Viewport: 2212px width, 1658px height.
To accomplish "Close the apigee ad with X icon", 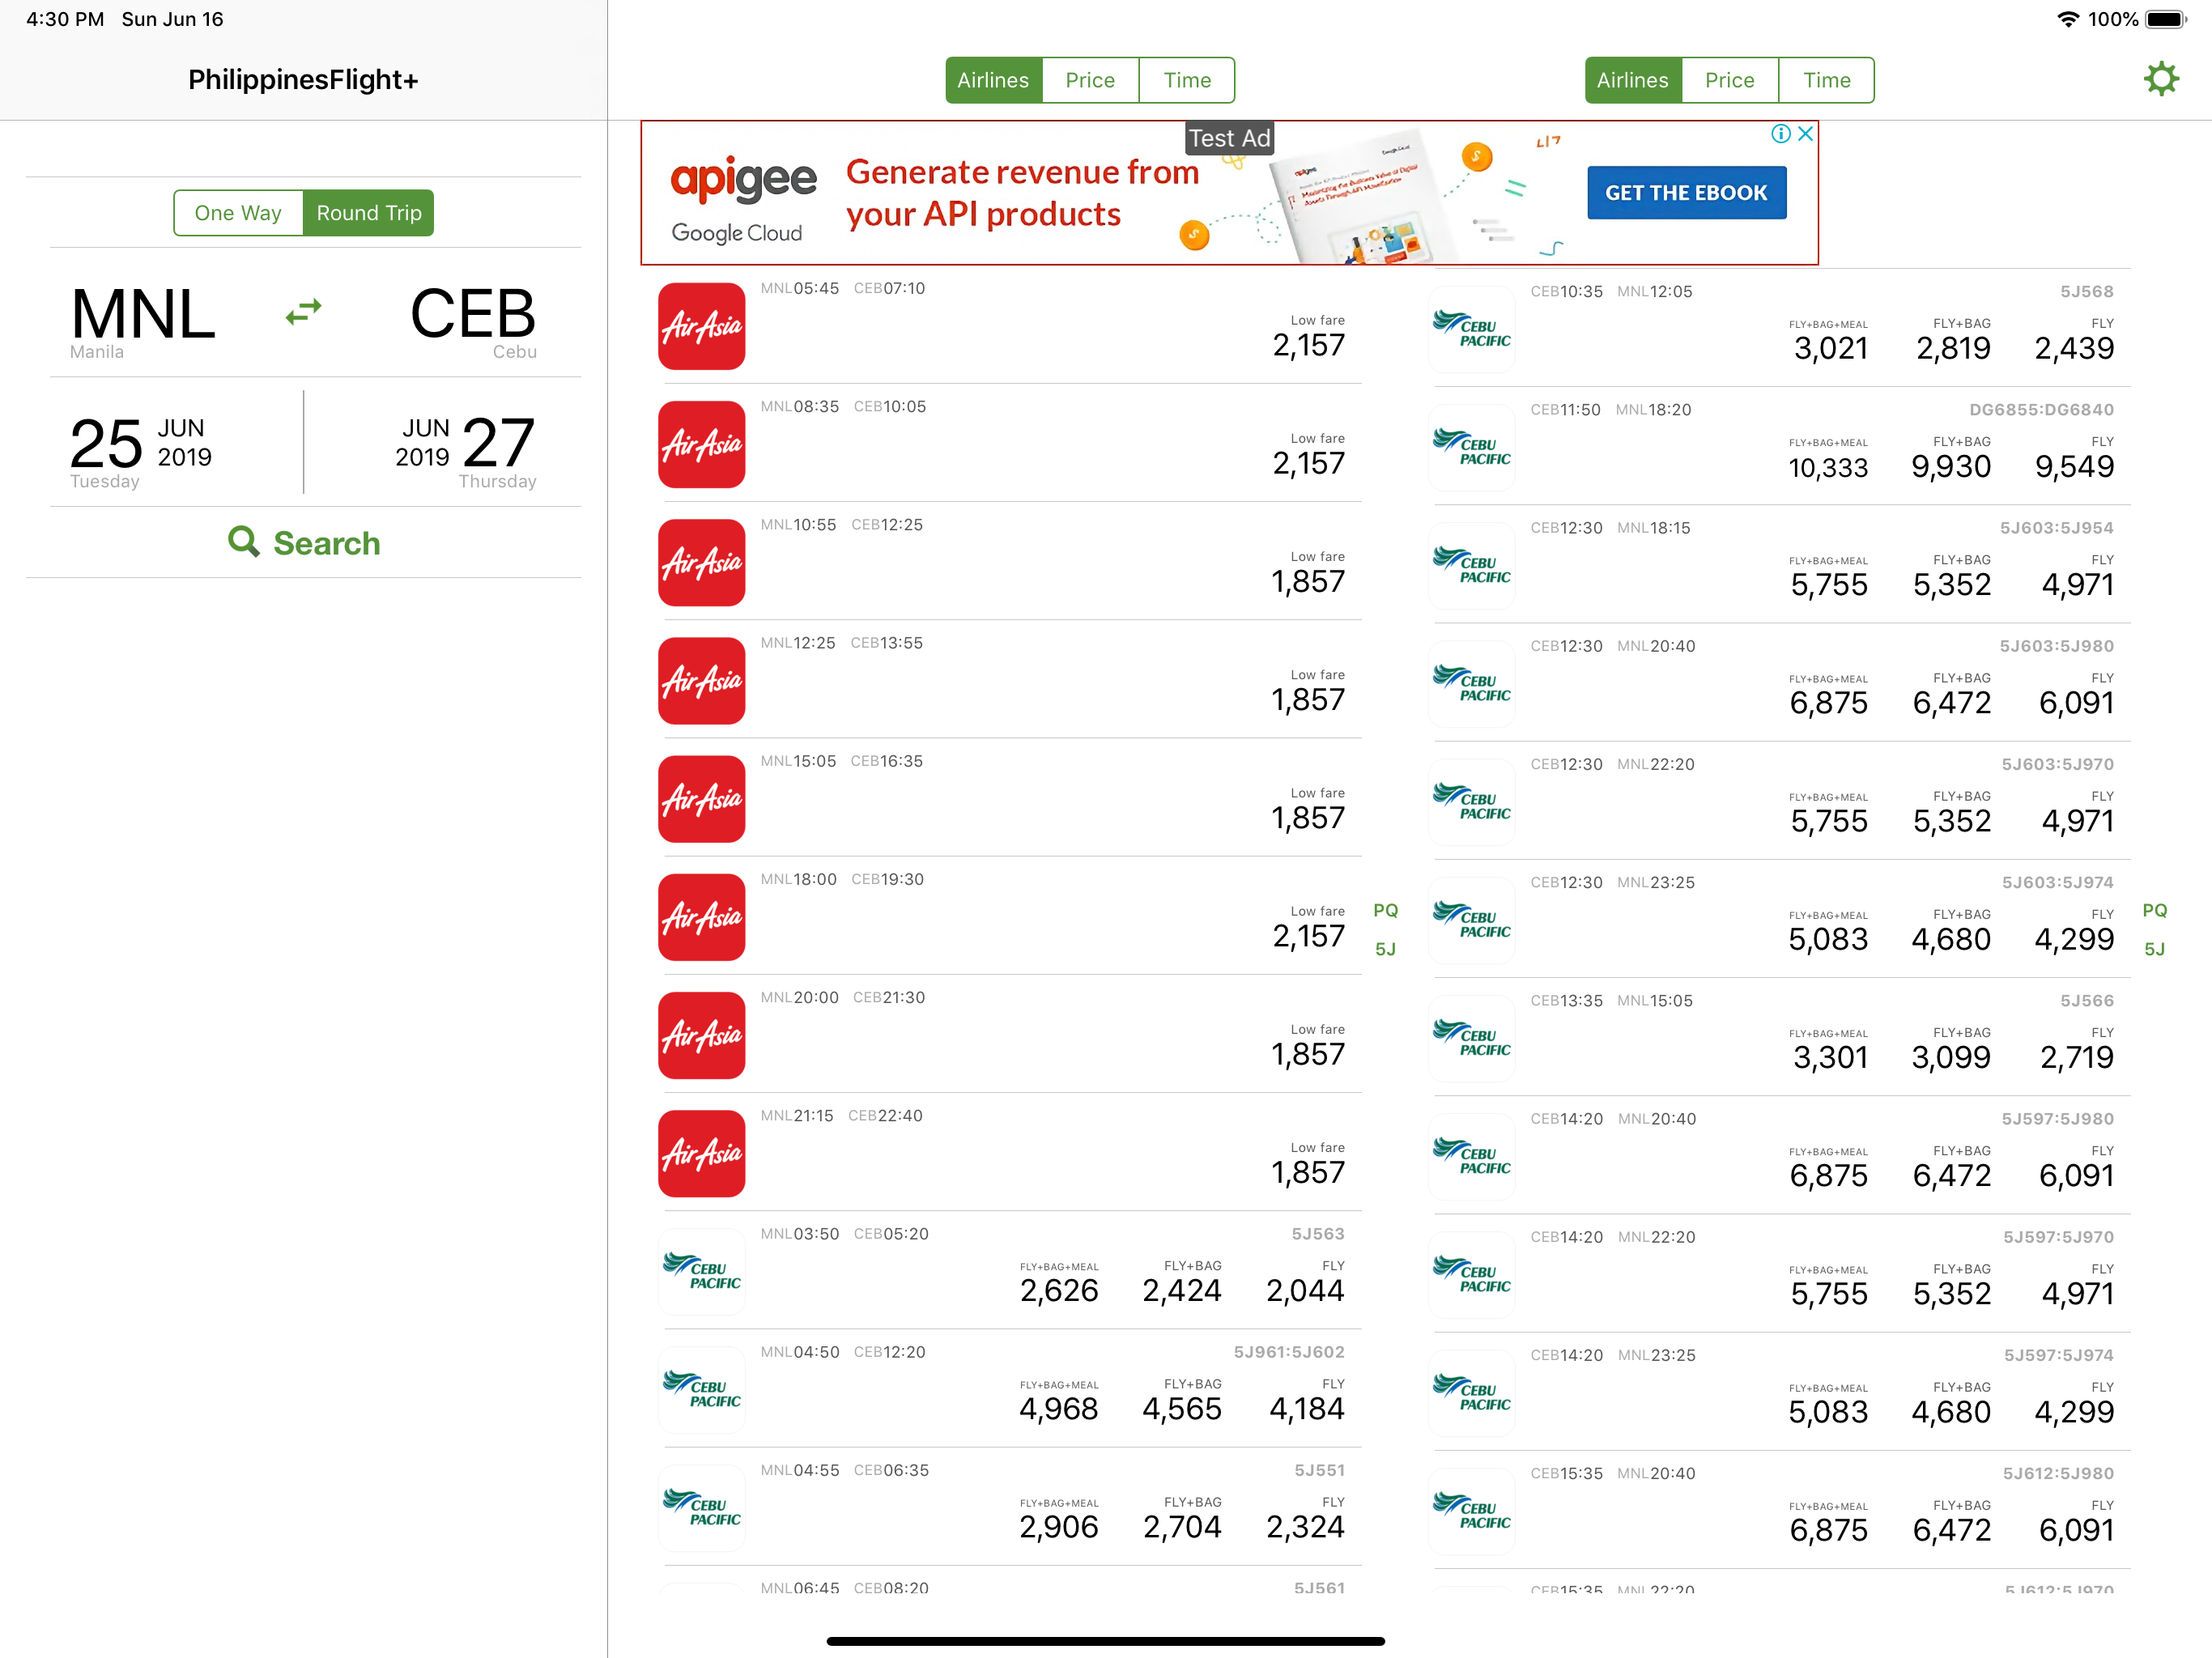I will (x=1805, y=134).
